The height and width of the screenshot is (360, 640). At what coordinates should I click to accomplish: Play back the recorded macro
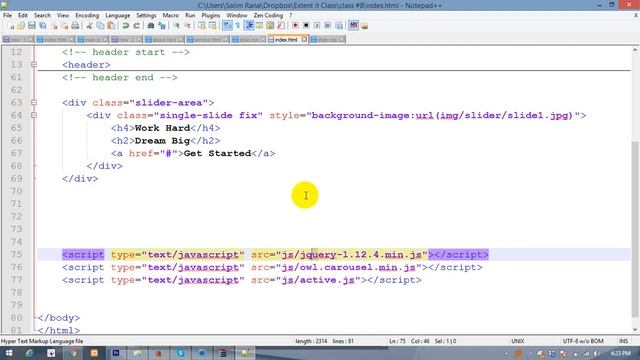(317, 26)
